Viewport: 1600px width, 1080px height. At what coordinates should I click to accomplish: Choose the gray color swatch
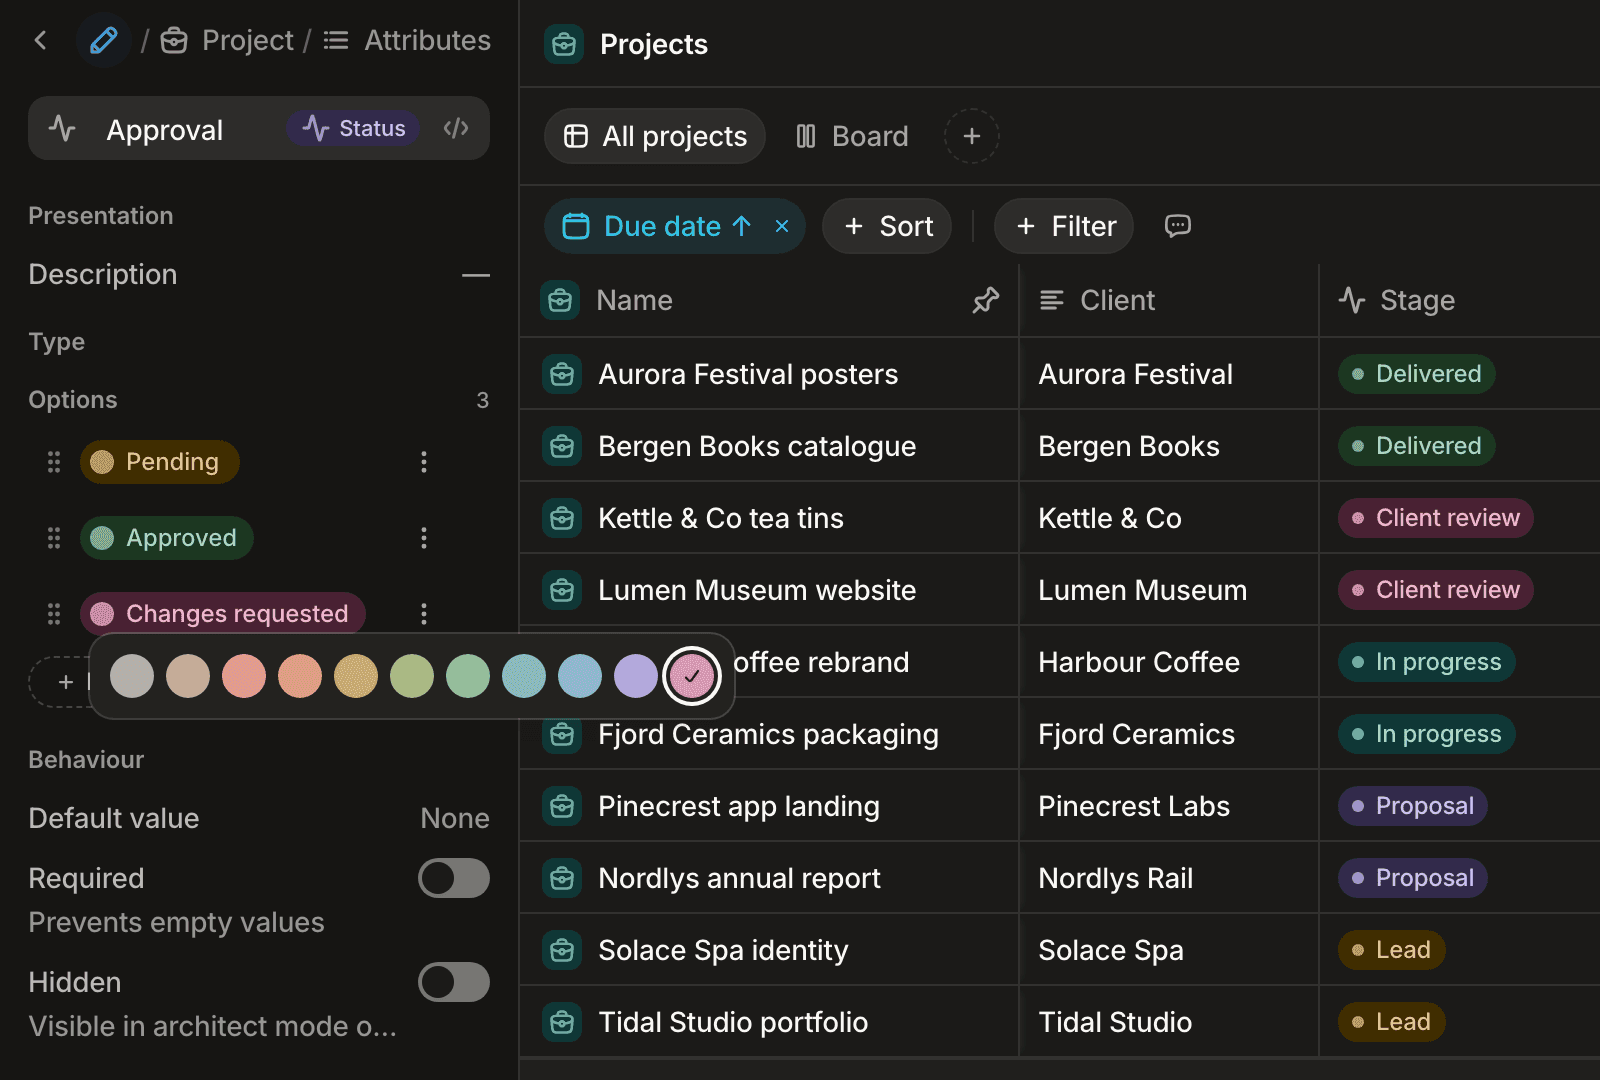click(x=132, y=676)
